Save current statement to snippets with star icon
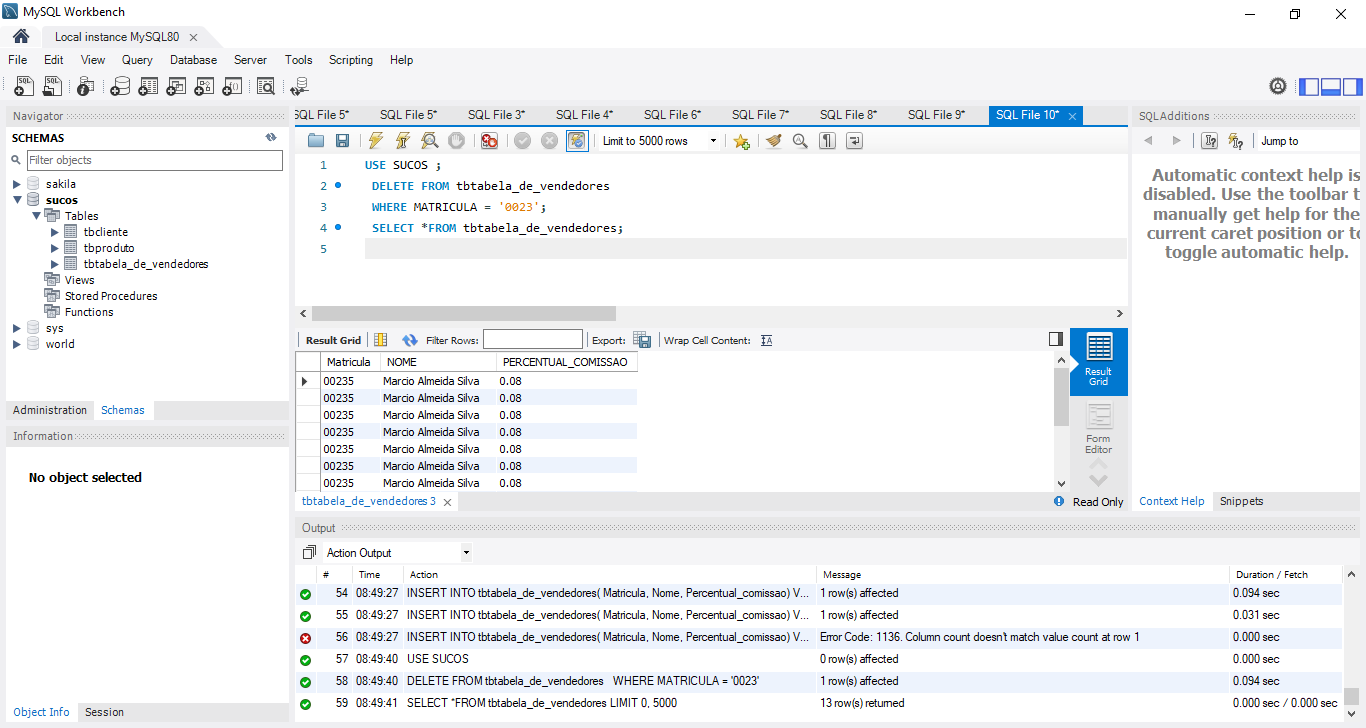Viewport: 1366px width, 728px height. [741, 141]
